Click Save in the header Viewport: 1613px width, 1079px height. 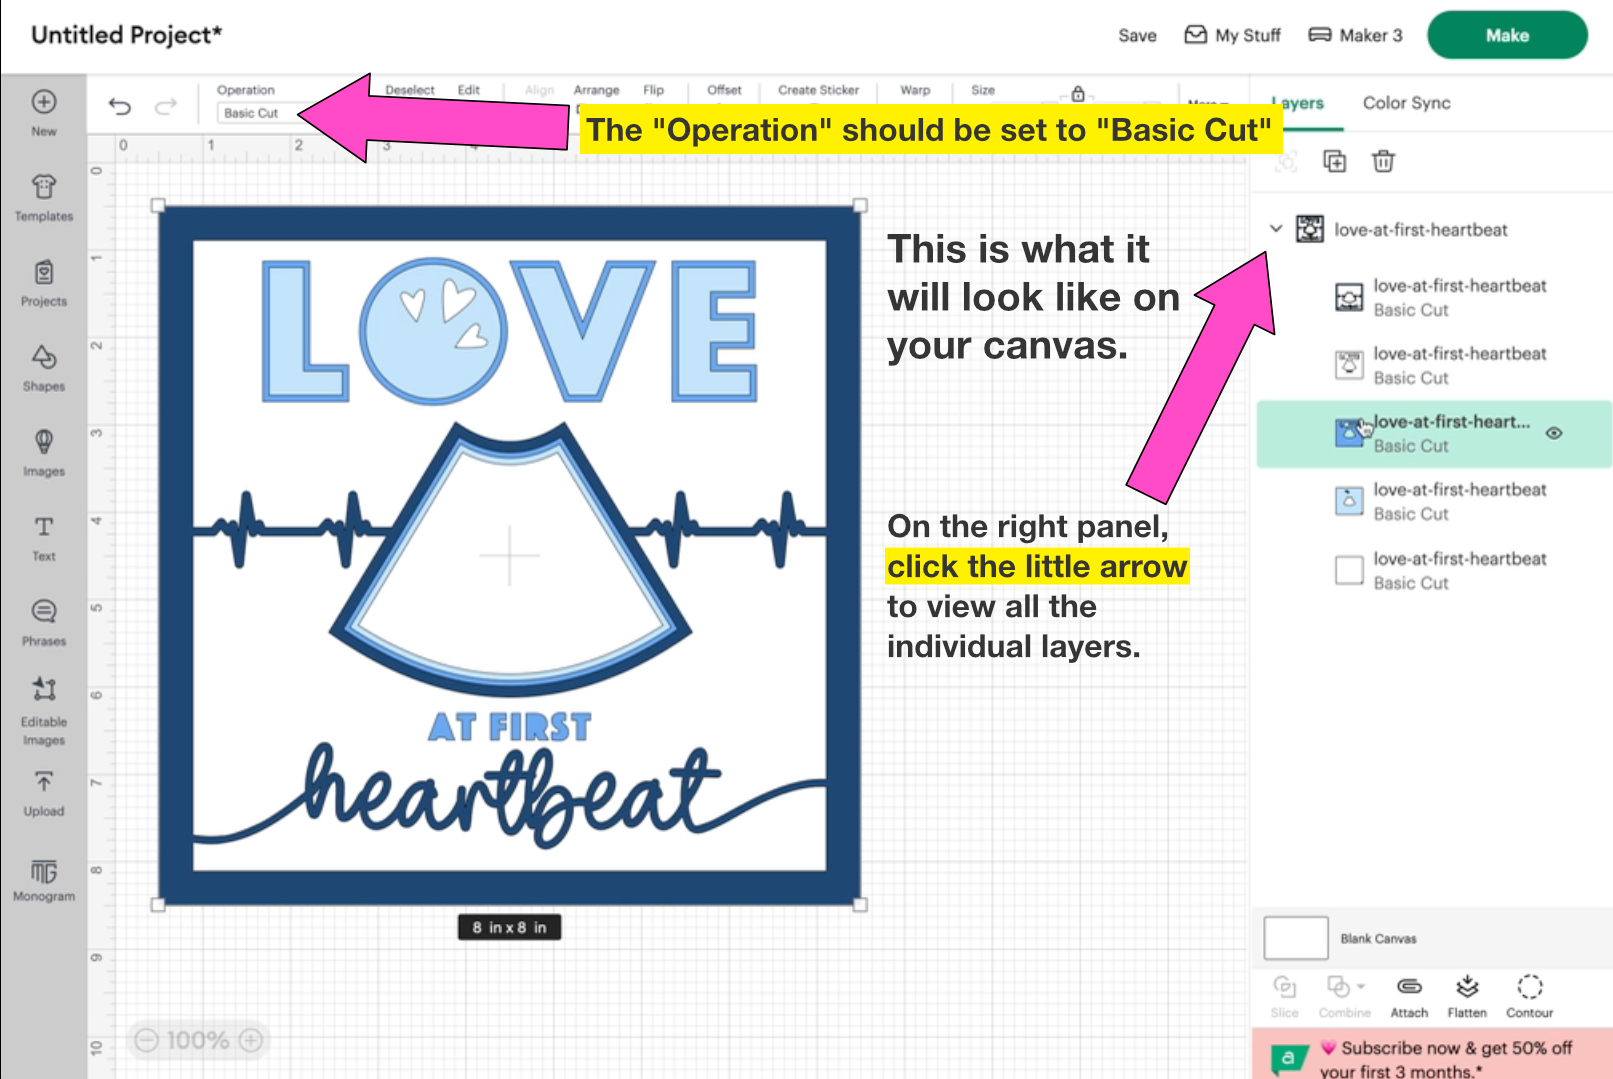[1137, 35]
